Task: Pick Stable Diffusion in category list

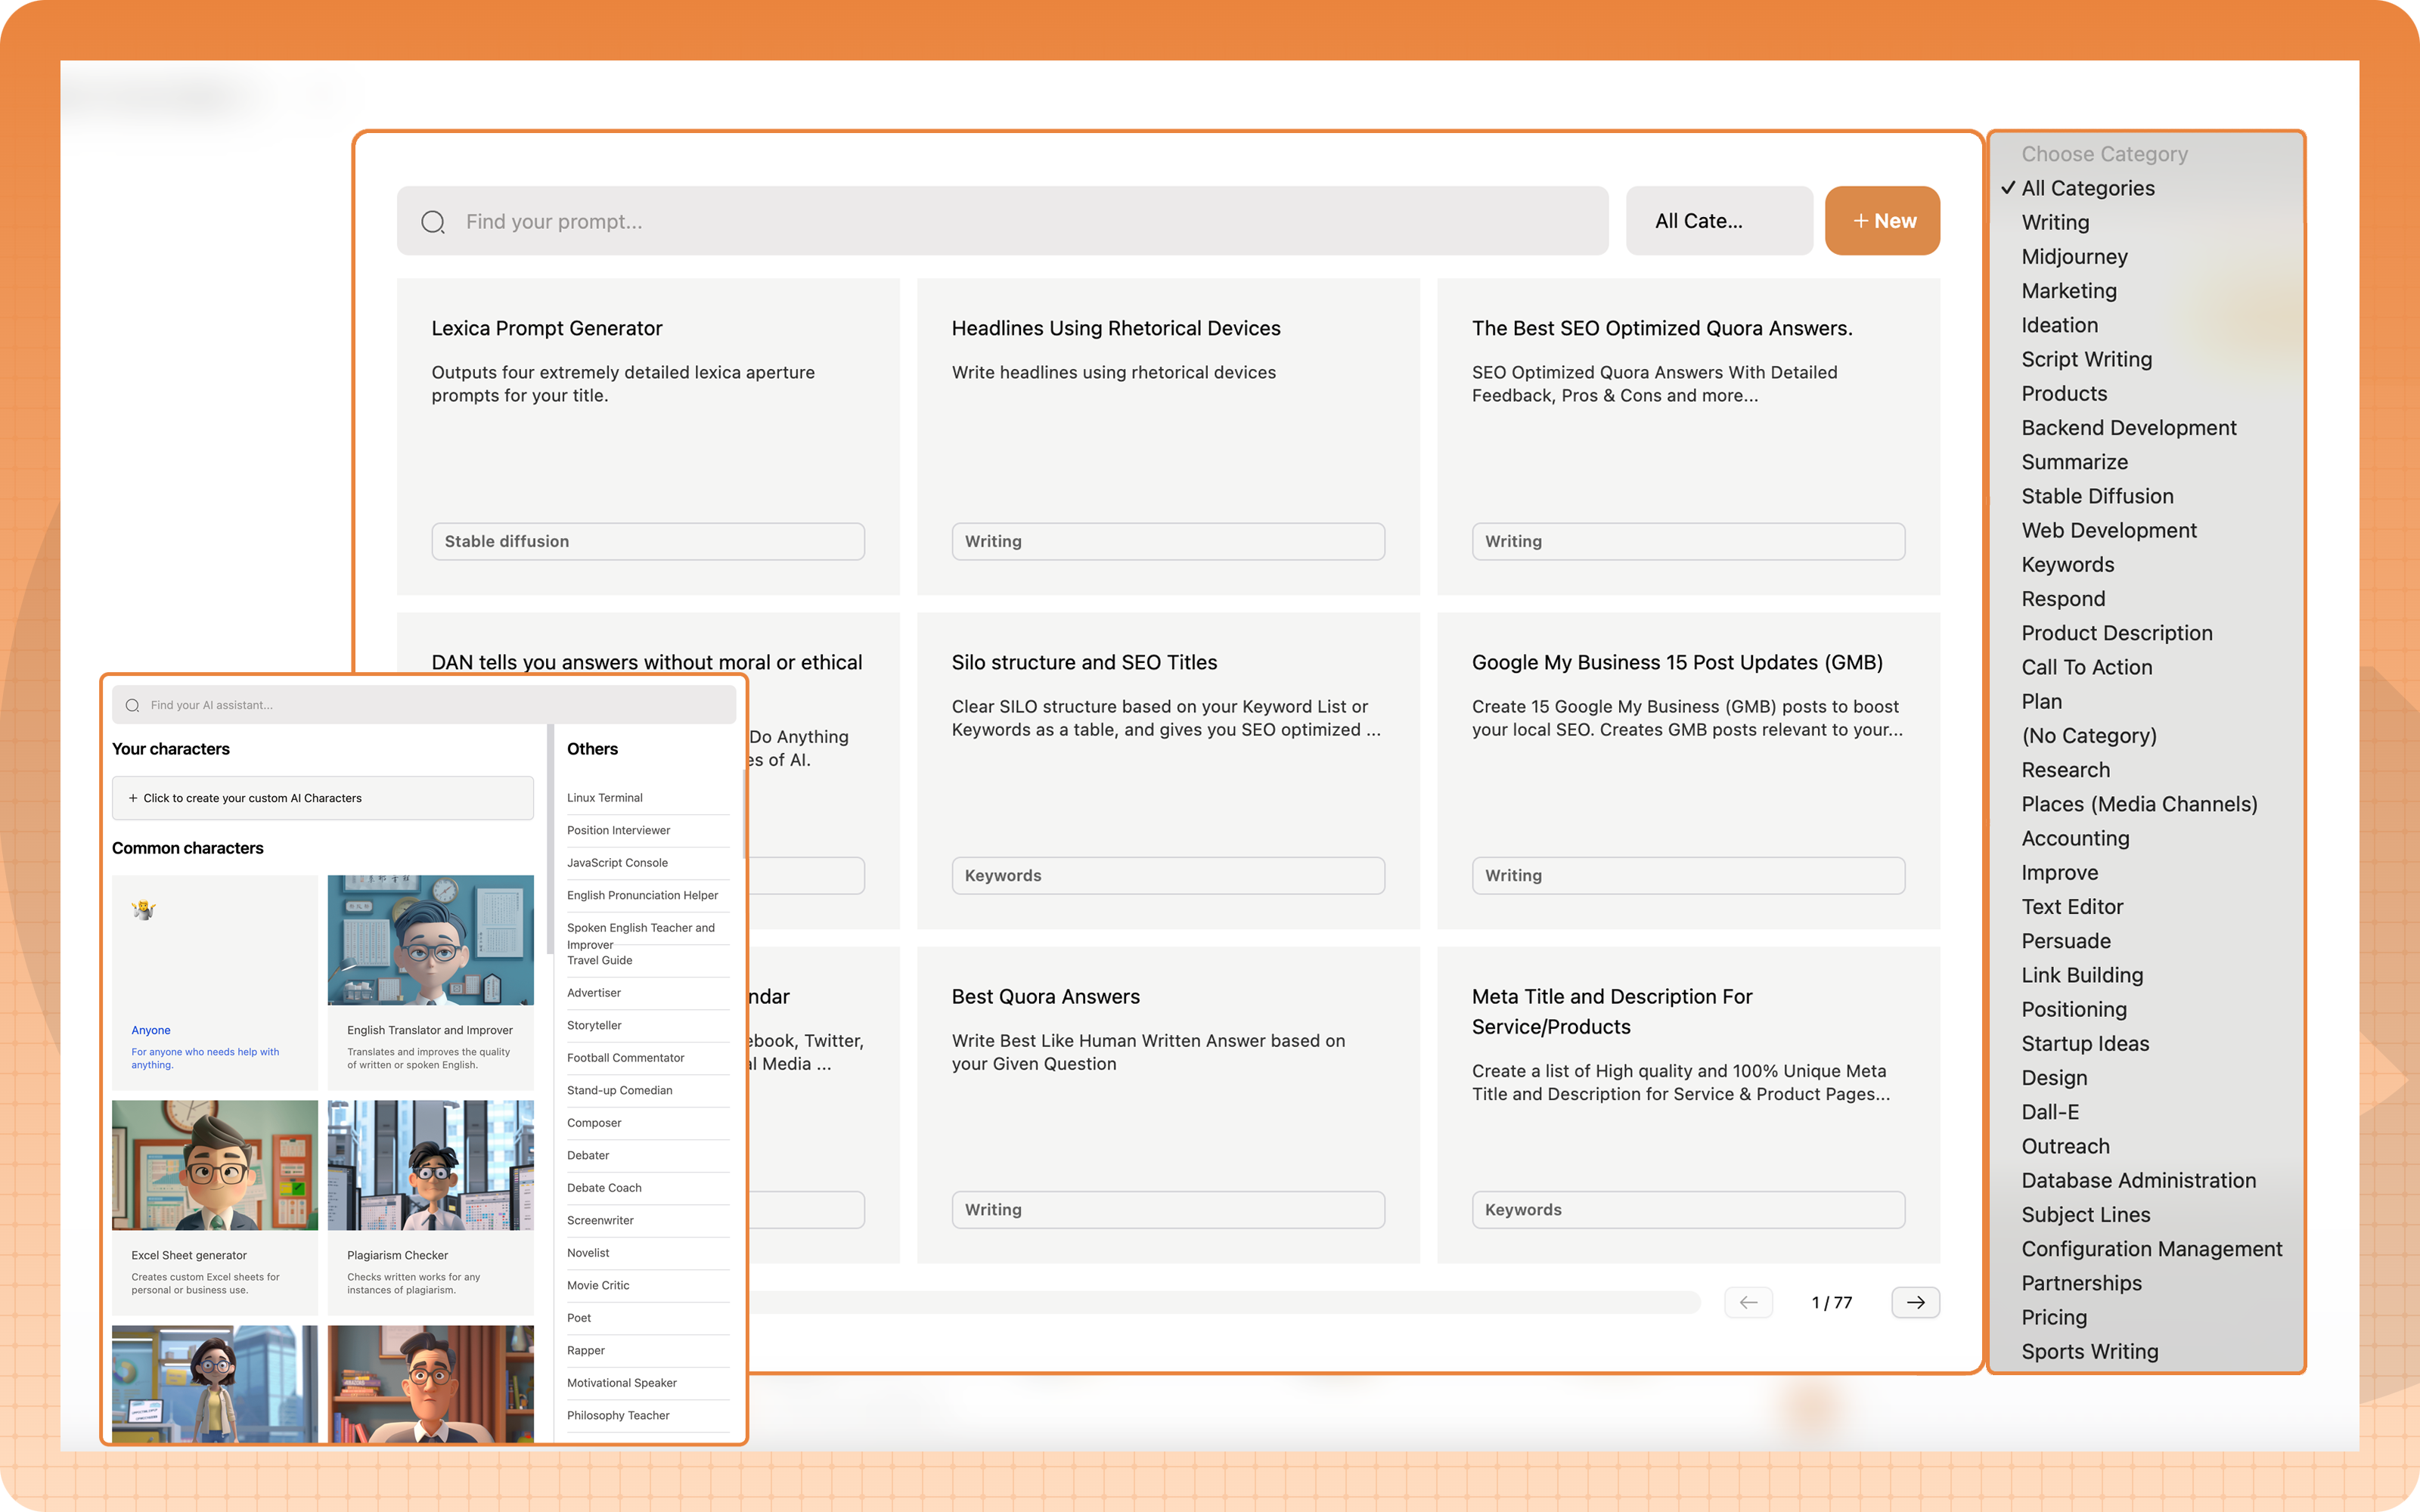Action: (x=2097, y=496)
